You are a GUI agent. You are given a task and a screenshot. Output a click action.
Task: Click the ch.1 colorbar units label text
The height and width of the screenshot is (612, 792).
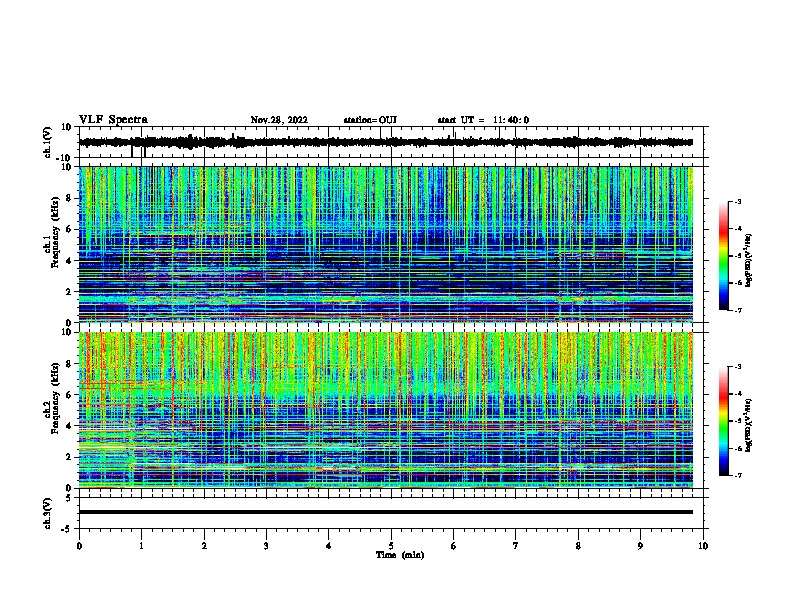pos(749,260)
